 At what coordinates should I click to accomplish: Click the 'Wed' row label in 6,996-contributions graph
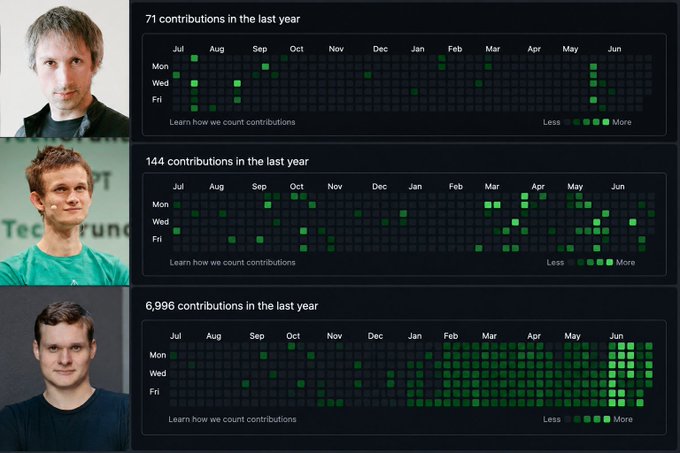[157, 373]
